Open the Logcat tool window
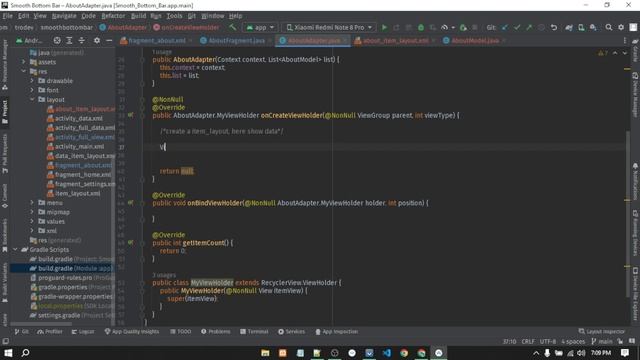Screen dimensions: 640x360 pyautogui.click(x=83, y=331)
